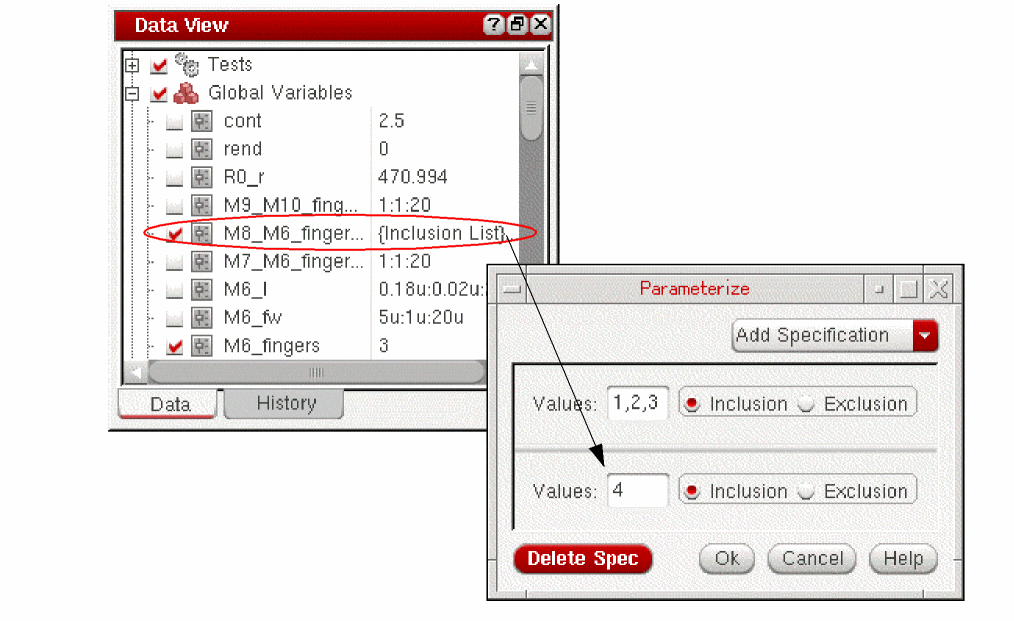
Task: Click Cancel in Parameterize dialog
Action: [x=812, y=558]
